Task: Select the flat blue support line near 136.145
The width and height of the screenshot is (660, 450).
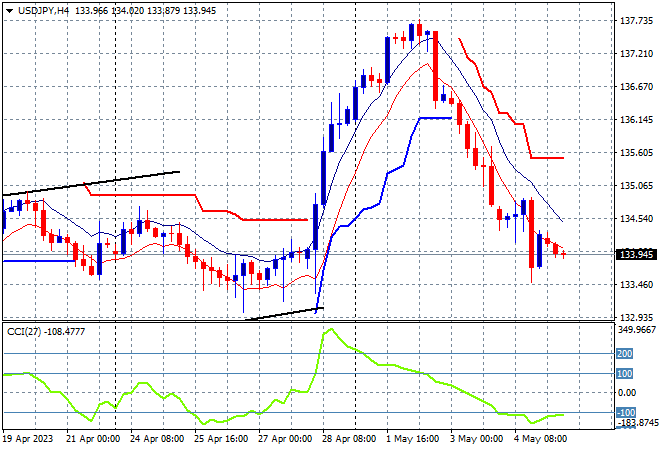Action: [435, 118]
